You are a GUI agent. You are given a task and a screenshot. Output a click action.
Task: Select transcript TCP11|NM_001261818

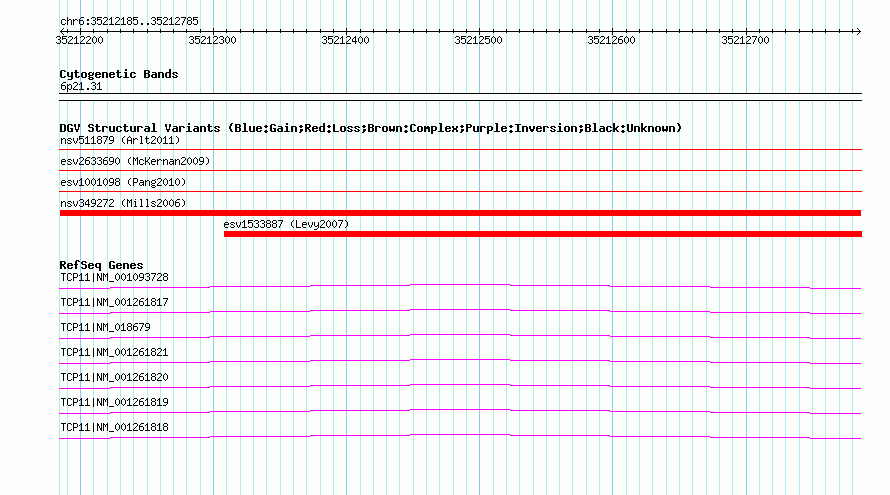click(114, 427)
